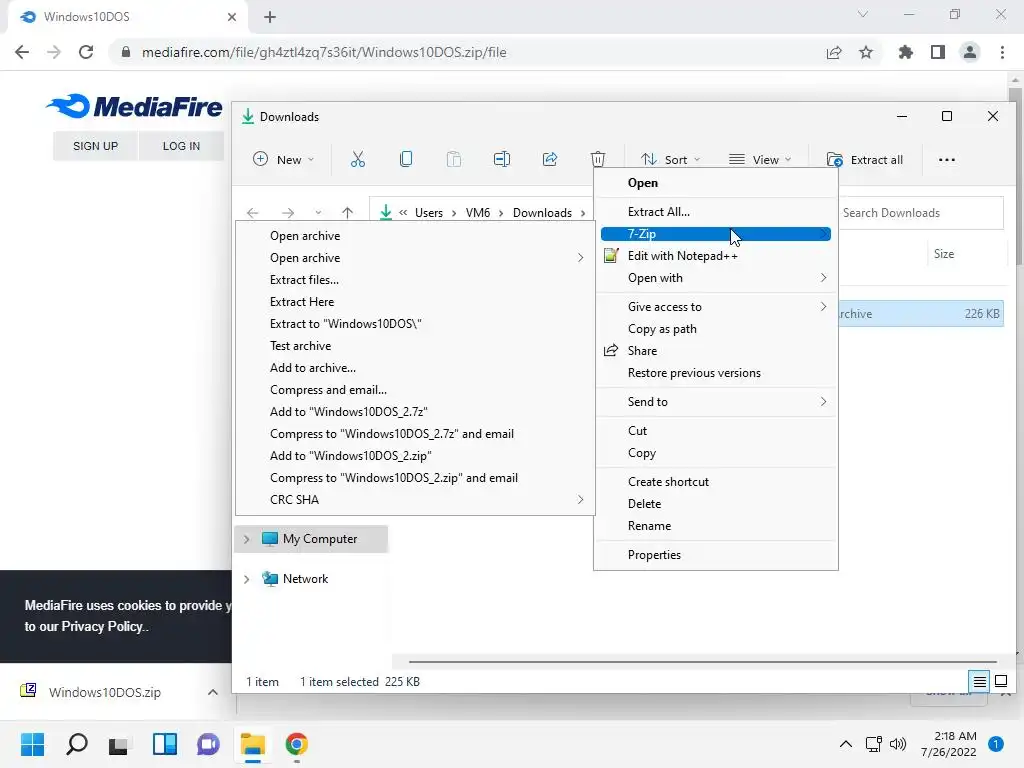
Task: Open the taskbar volume speaker icon
Action: [x=898, y=744]
